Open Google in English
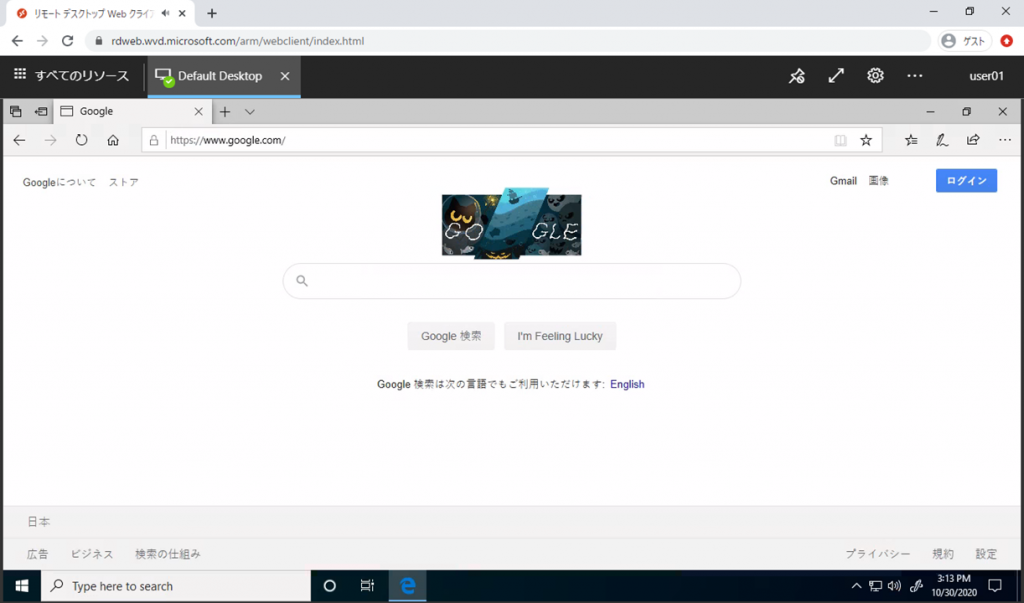 (627, 384)
